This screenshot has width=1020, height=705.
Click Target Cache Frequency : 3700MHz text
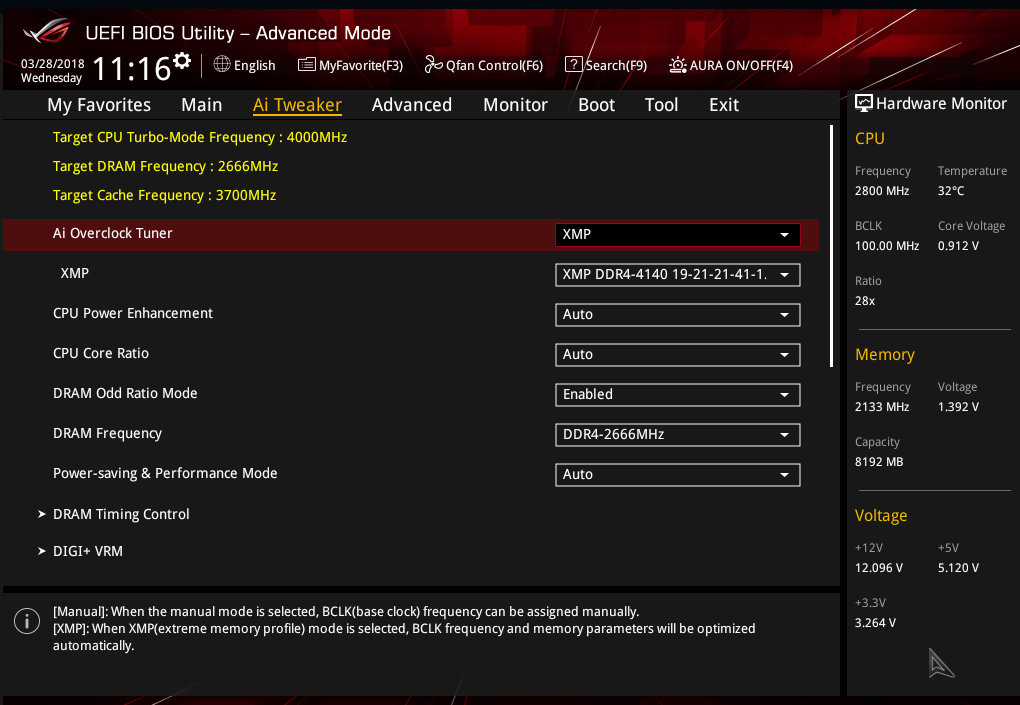pos(165,195)
